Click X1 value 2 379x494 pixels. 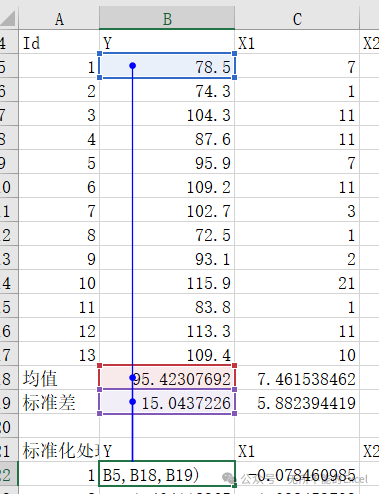point(297,258)
